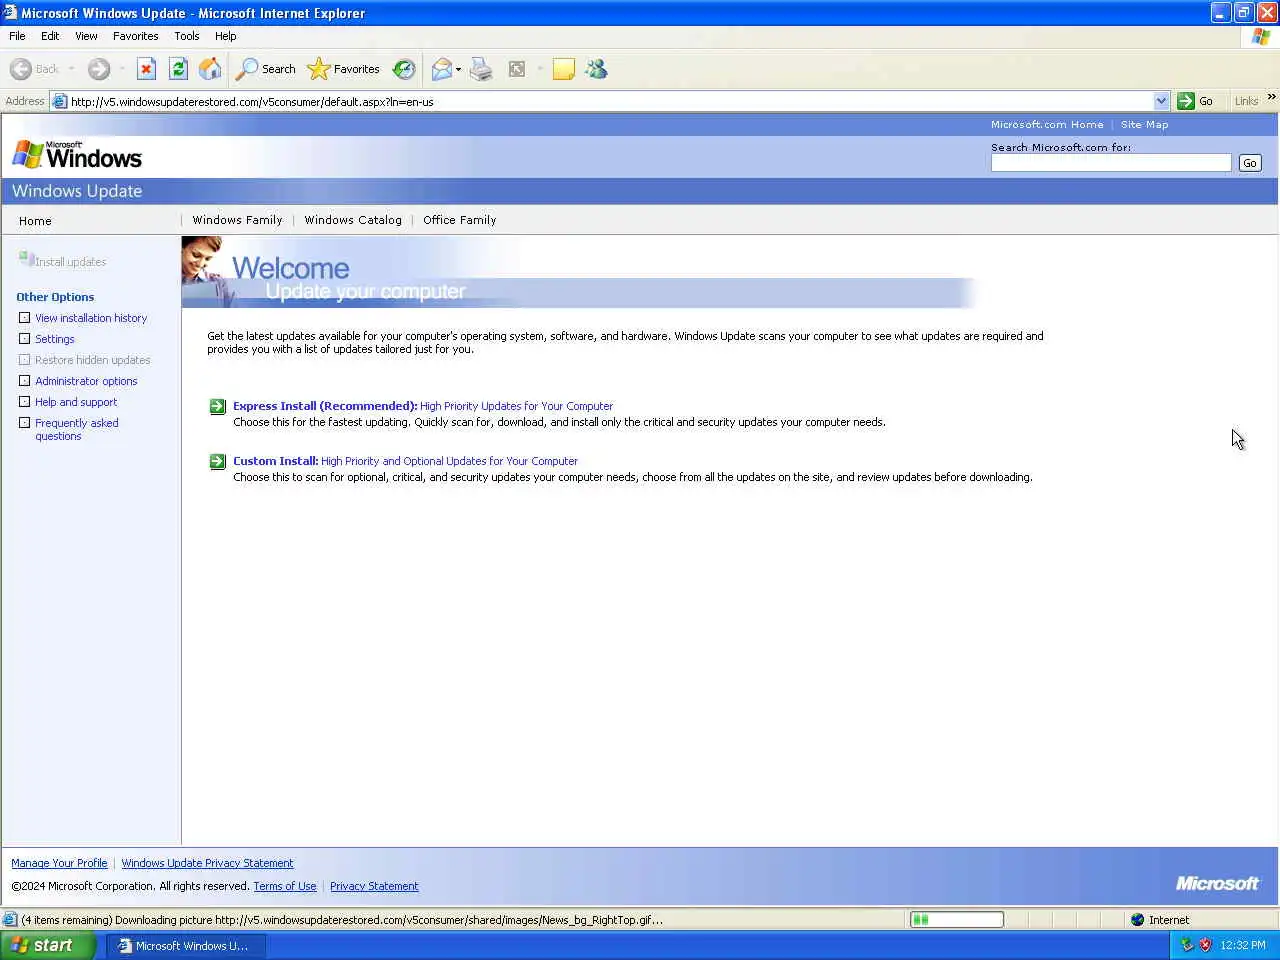Open the Office Family tab

pyautogui.click(x=459, y=220)
